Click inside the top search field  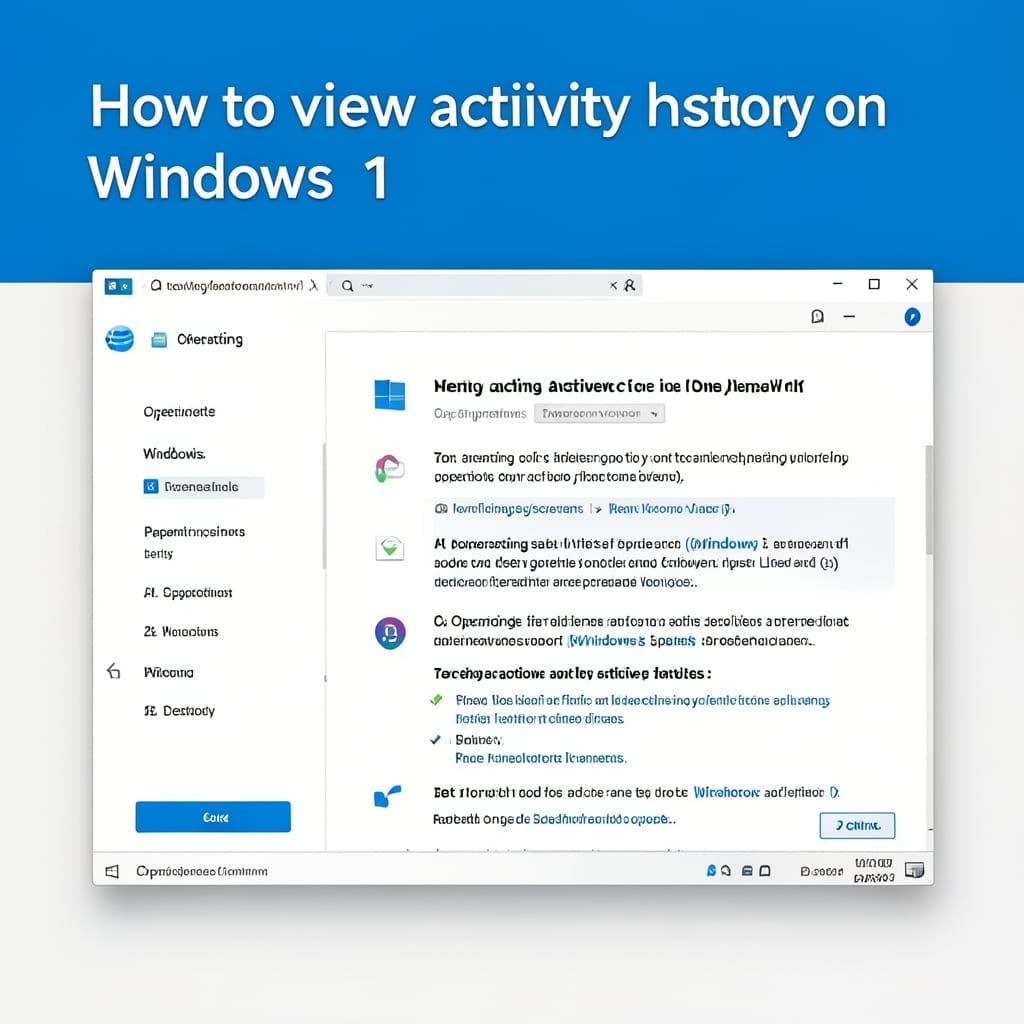click(484, 285)
